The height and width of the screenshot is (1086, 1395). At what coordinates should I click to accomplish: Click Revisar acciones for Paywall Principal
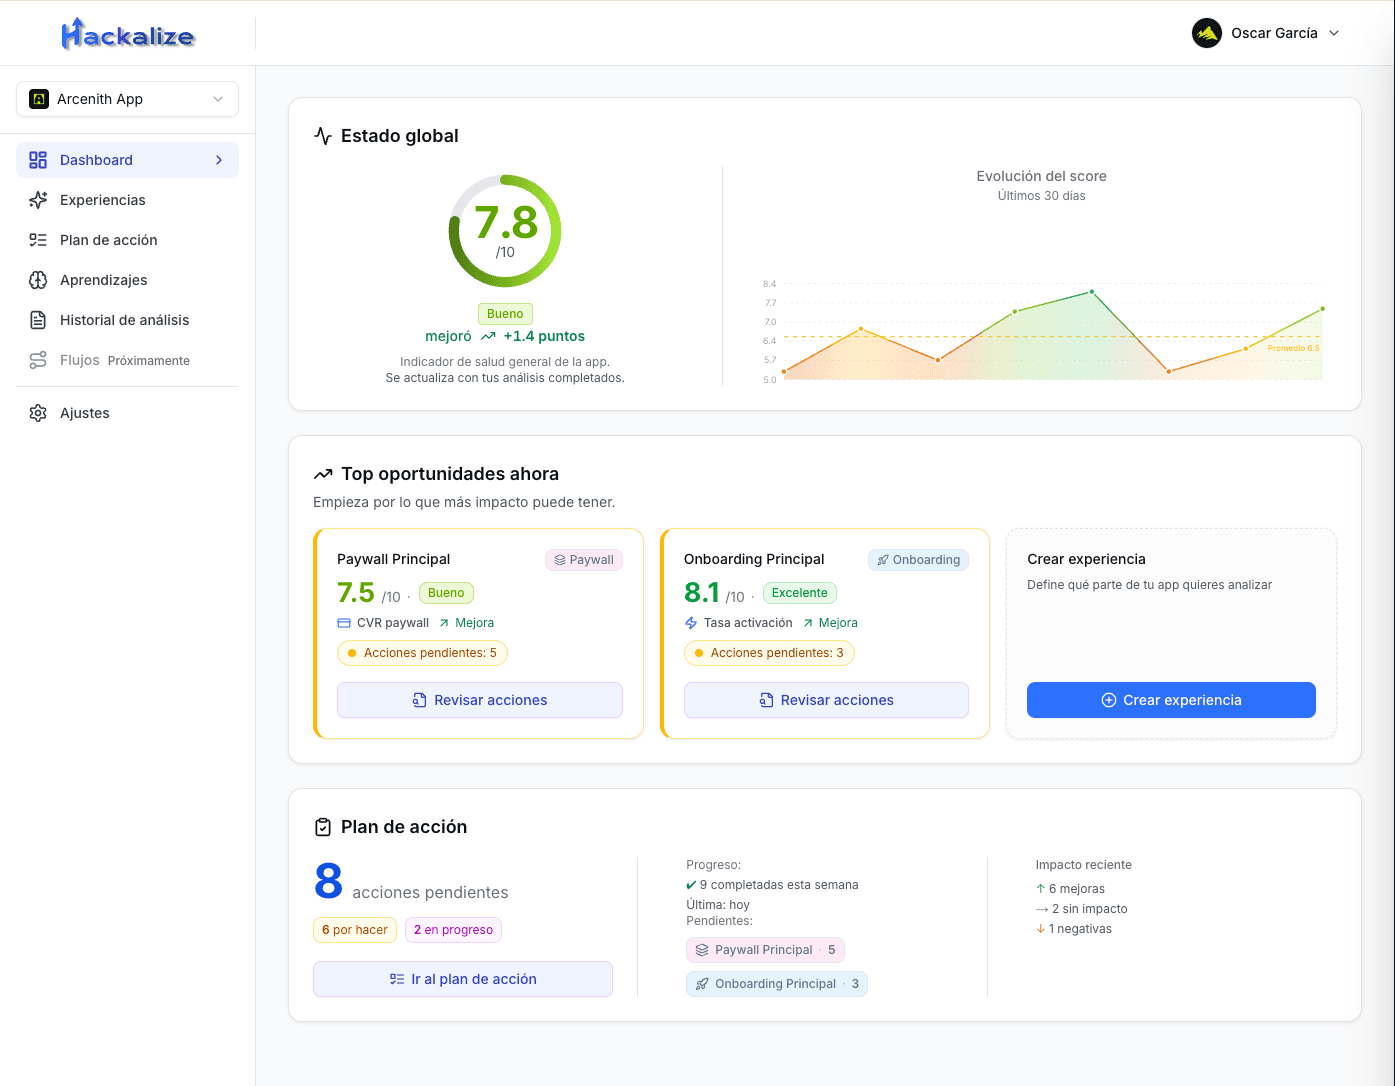click(480, 700)
